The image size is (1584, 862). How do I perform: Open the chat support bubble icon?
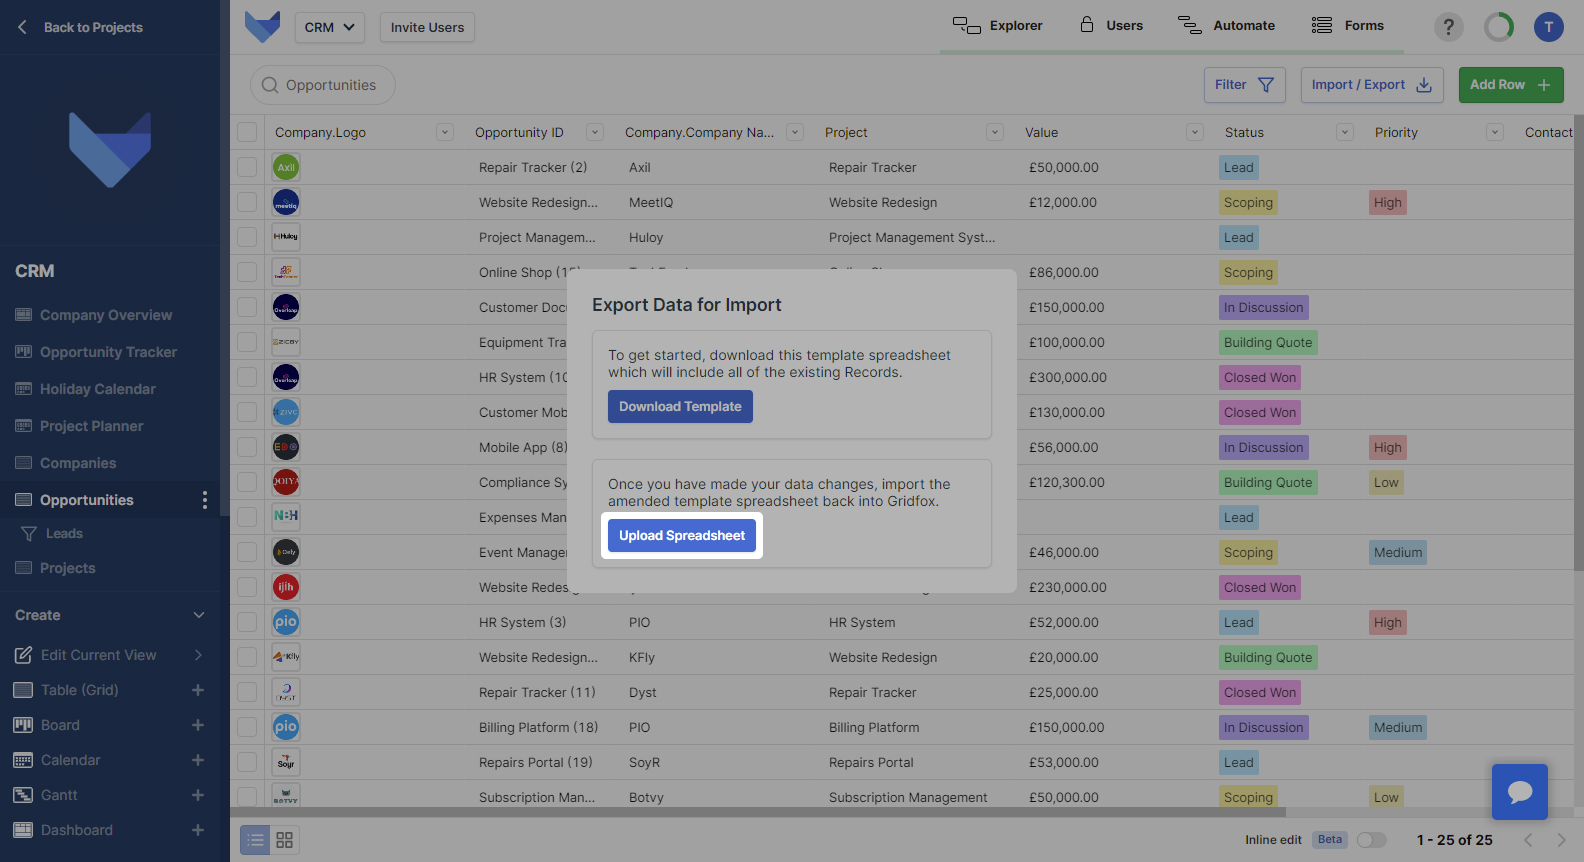[1519, 792]
